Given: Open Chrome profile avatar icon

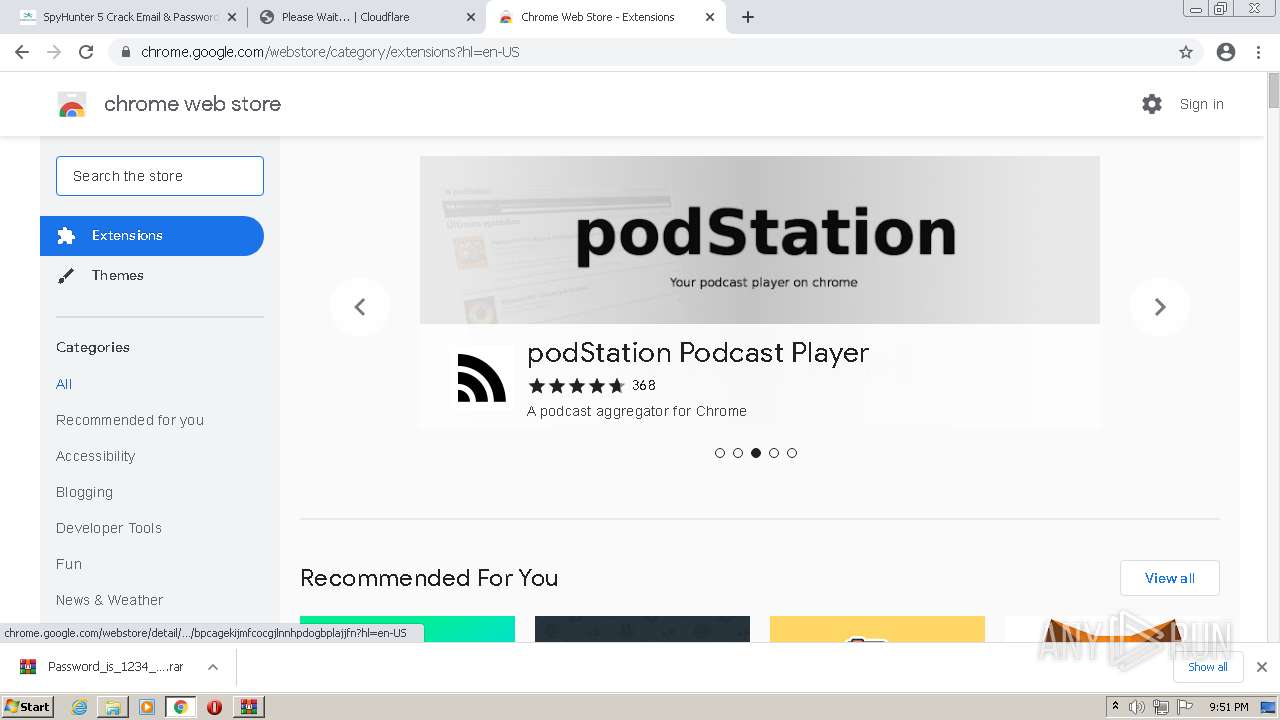Looking at the screenshot, I should (1226, 52).
